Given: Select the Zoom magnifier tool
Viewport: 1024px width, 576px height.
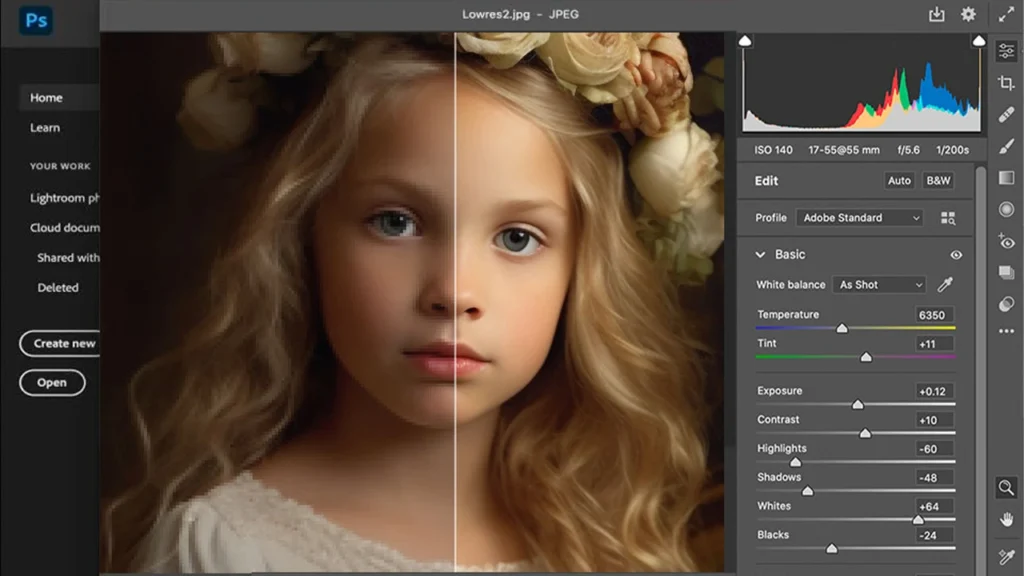Looking at the screenshot, I should 1006,487.
